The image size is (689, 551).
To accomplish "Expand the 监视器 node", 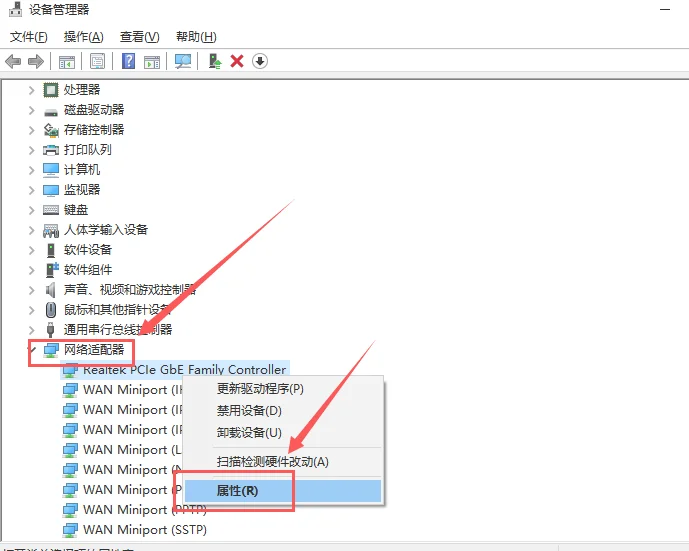I will [31, 190].
